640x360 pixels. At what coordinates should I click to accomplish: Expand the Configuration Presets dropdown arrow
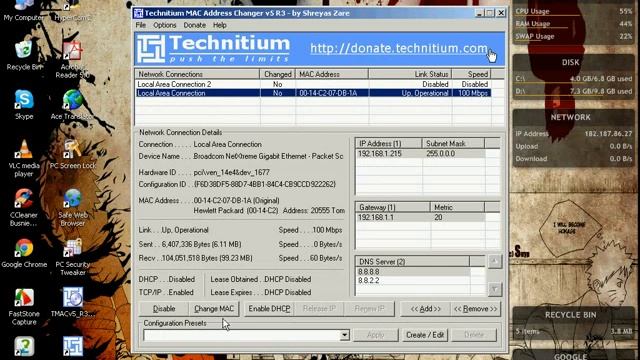point(344,335)
